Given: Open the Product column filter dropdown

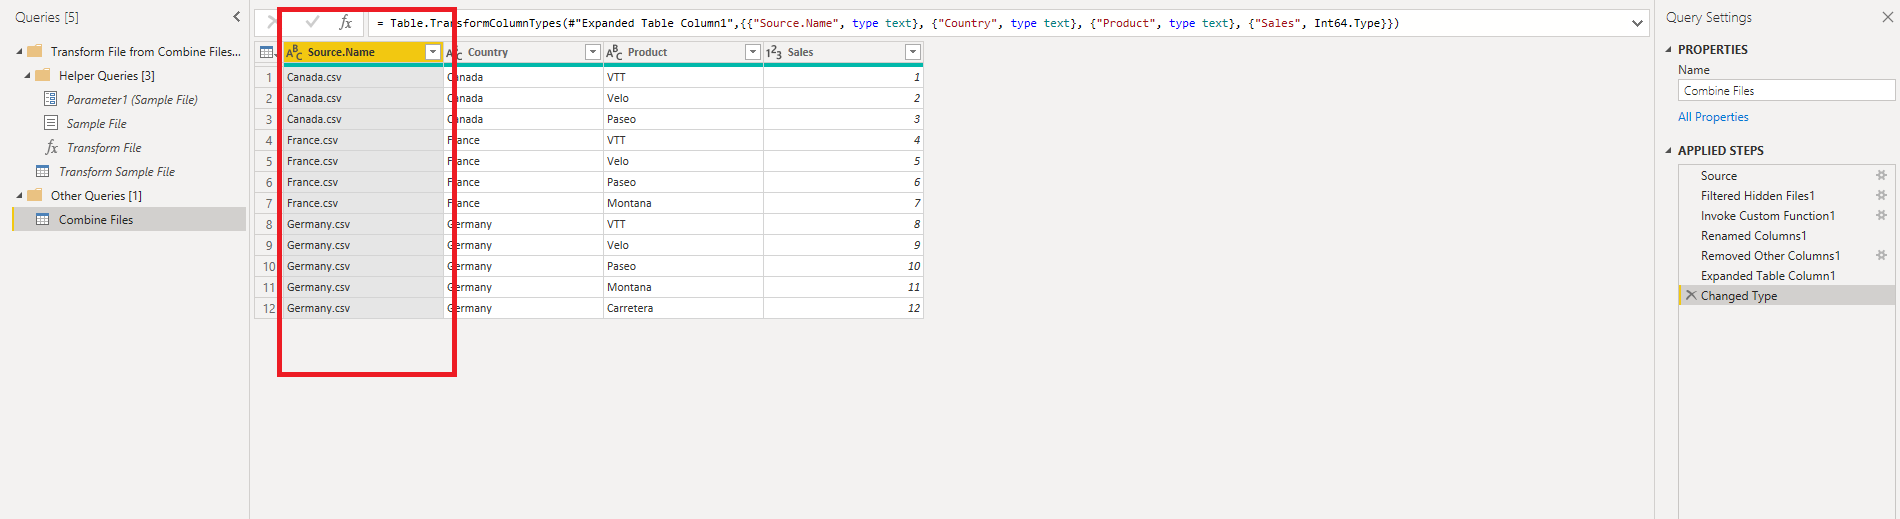Looking at the screenshot, I should coord(752,52).
